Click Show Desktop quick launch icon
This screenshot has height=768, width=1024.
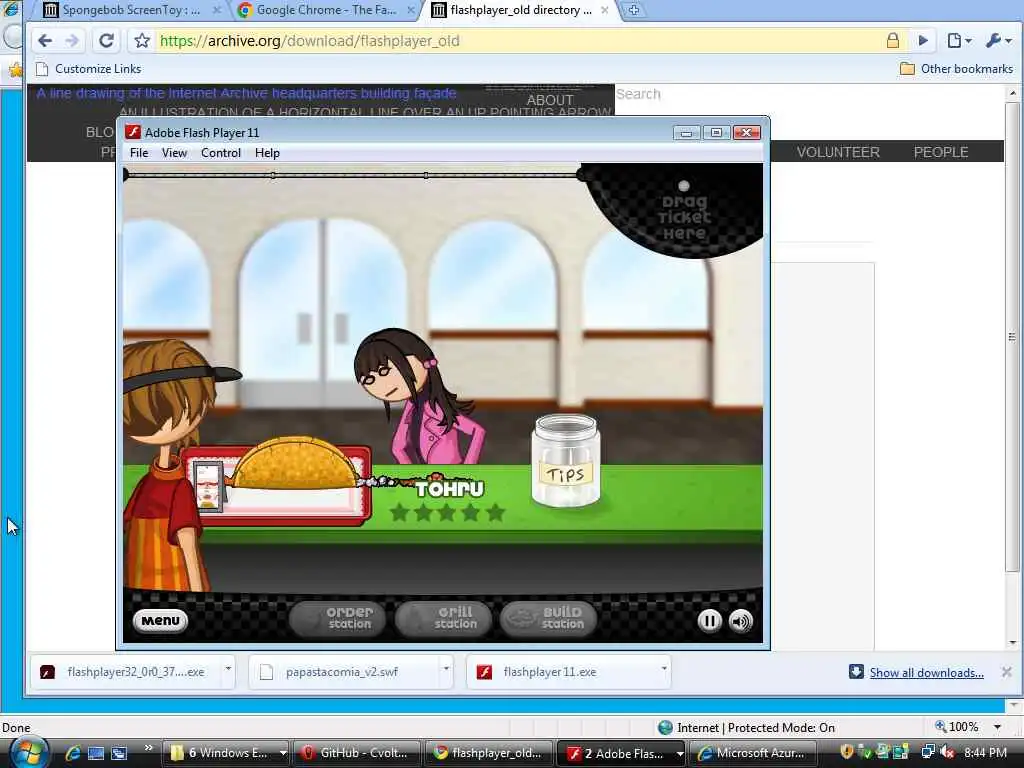tap(96, 753)
